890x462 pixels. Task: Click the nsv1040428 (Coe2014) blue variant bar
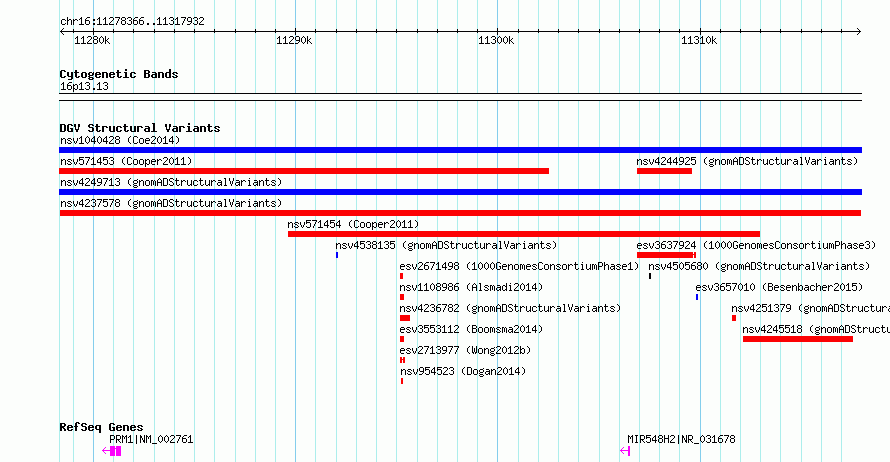pyautogui.click(x=460, y=150)
